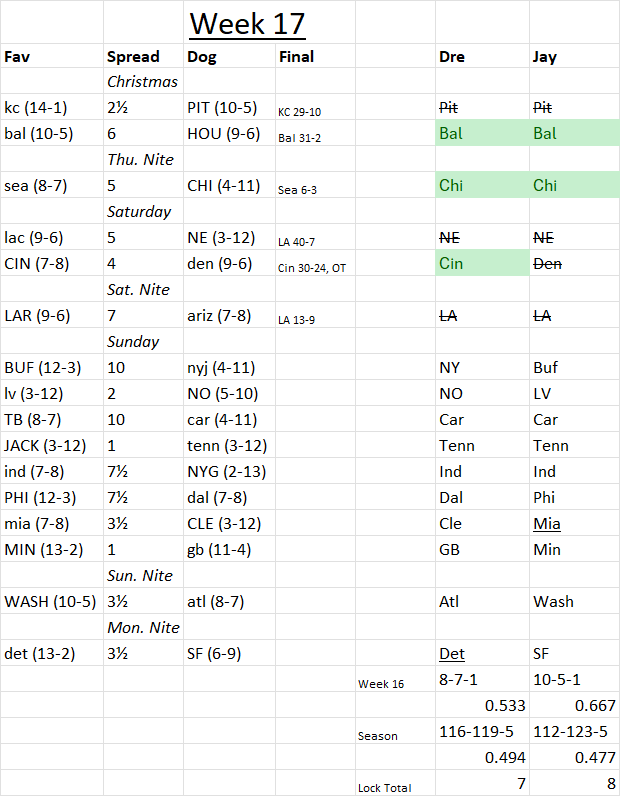The image size is (620, 796).
Task: Click the Fav column header cell
Action: click(52, 56)
